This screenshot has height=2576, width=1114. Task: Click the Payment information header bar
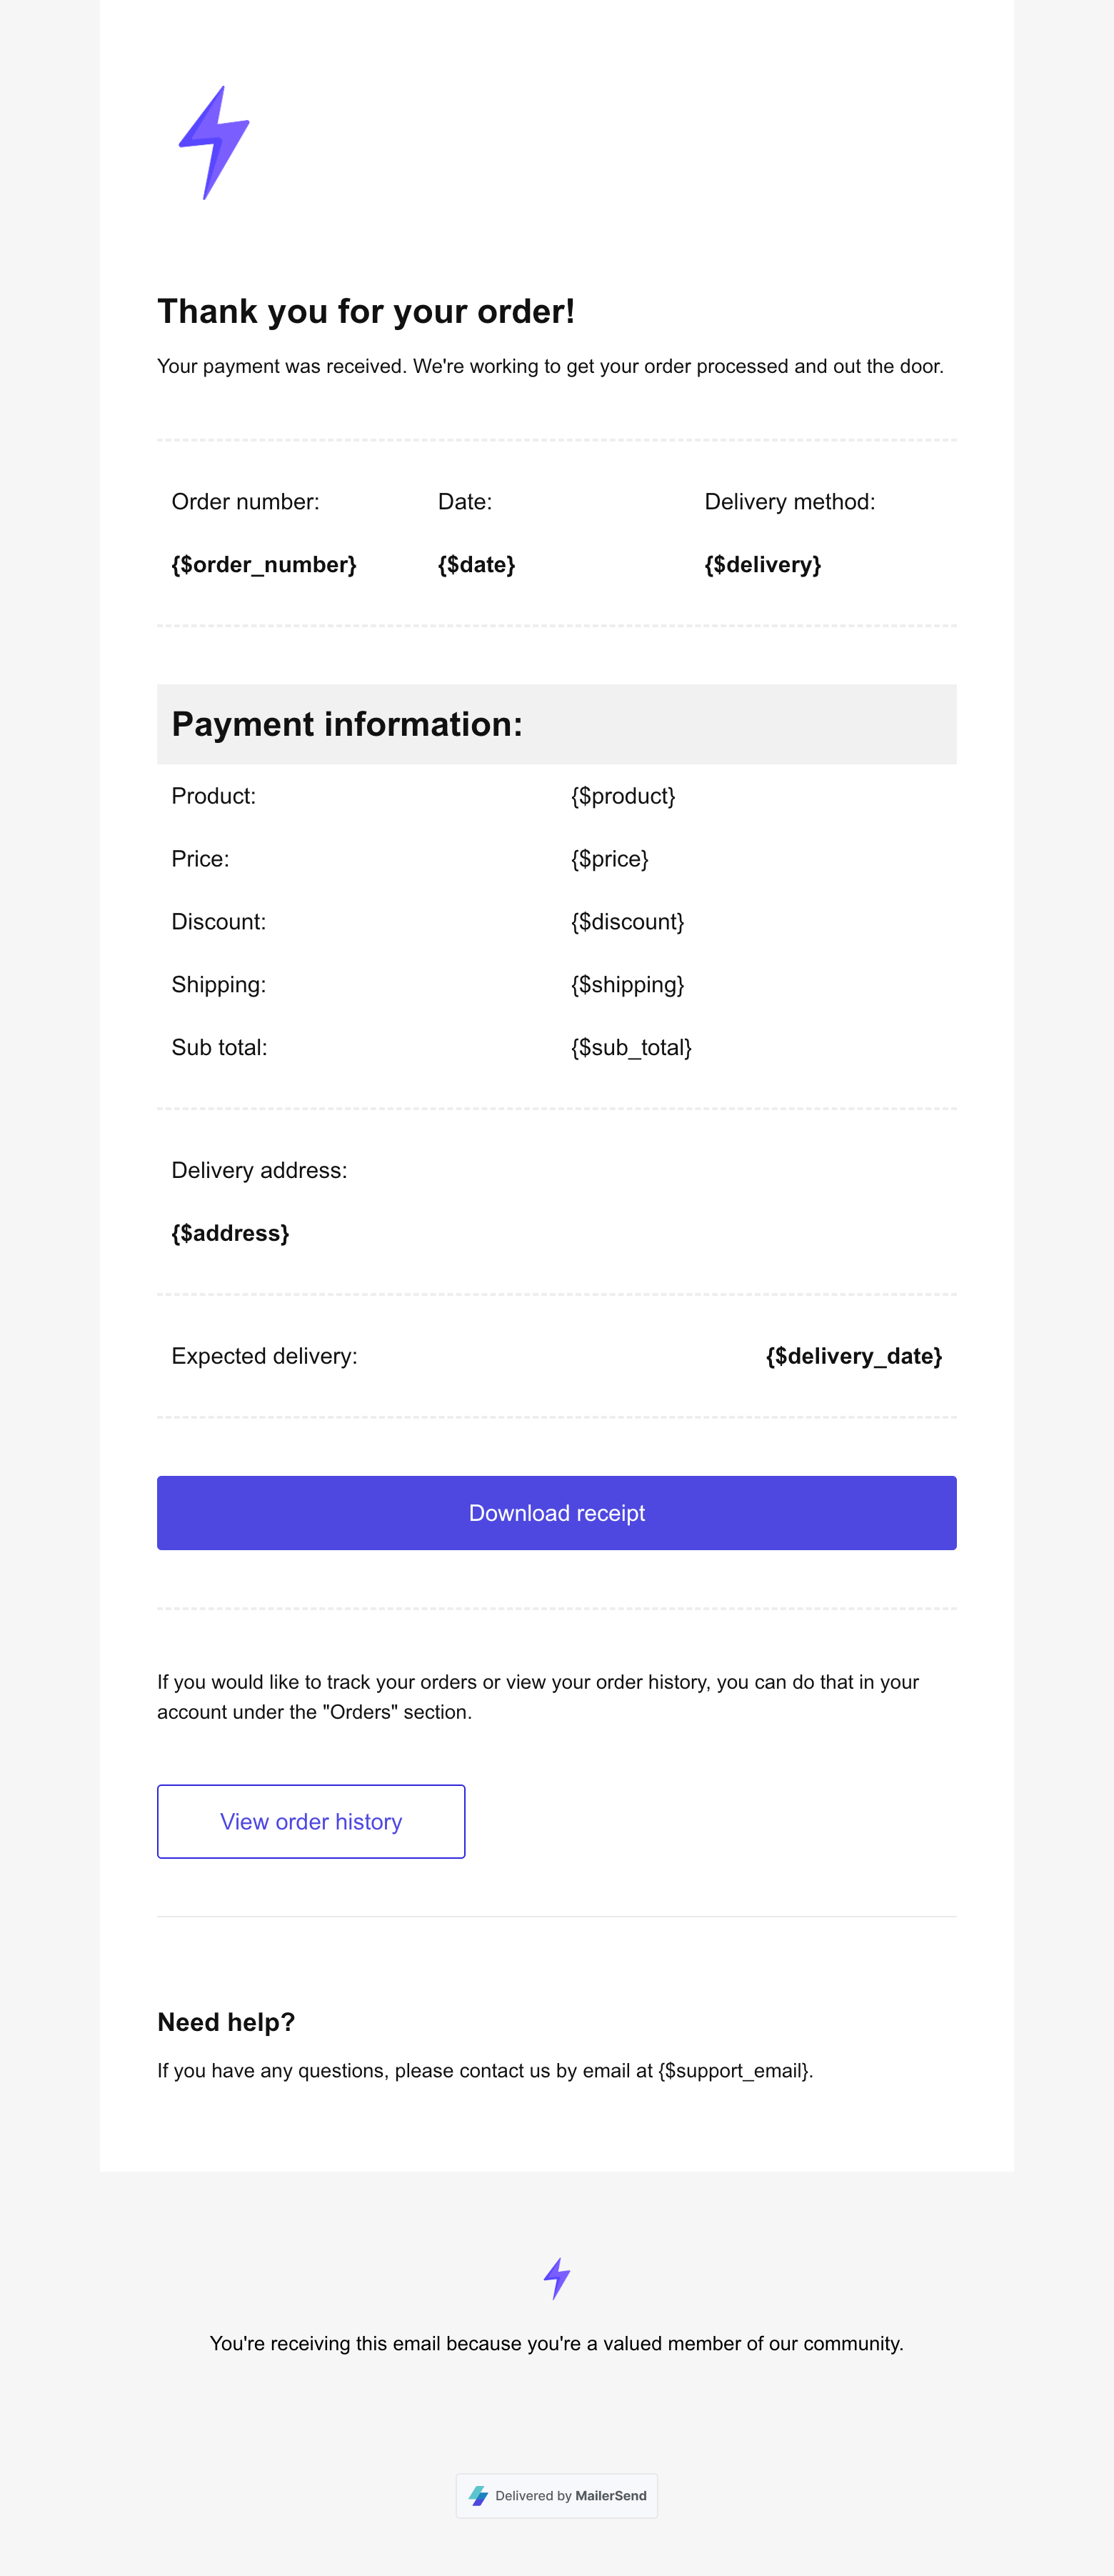(x=556, y=724)
